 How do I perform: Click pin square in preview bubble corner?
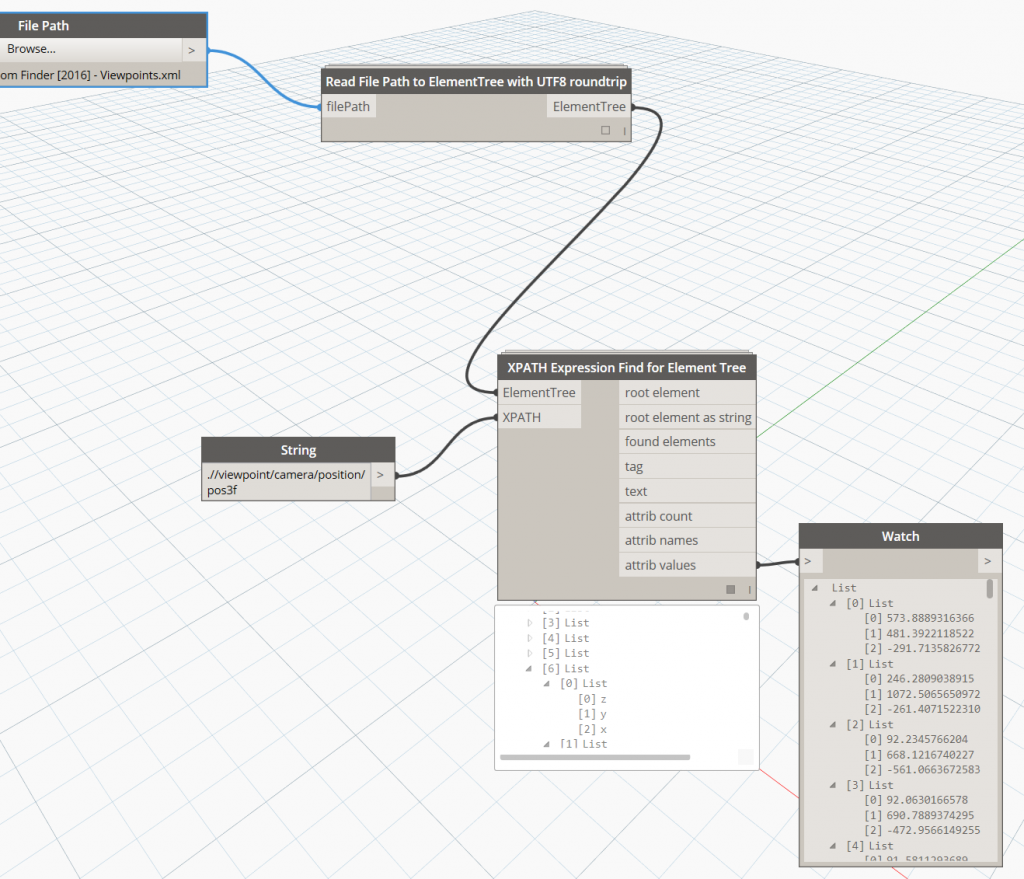[745, 758]
